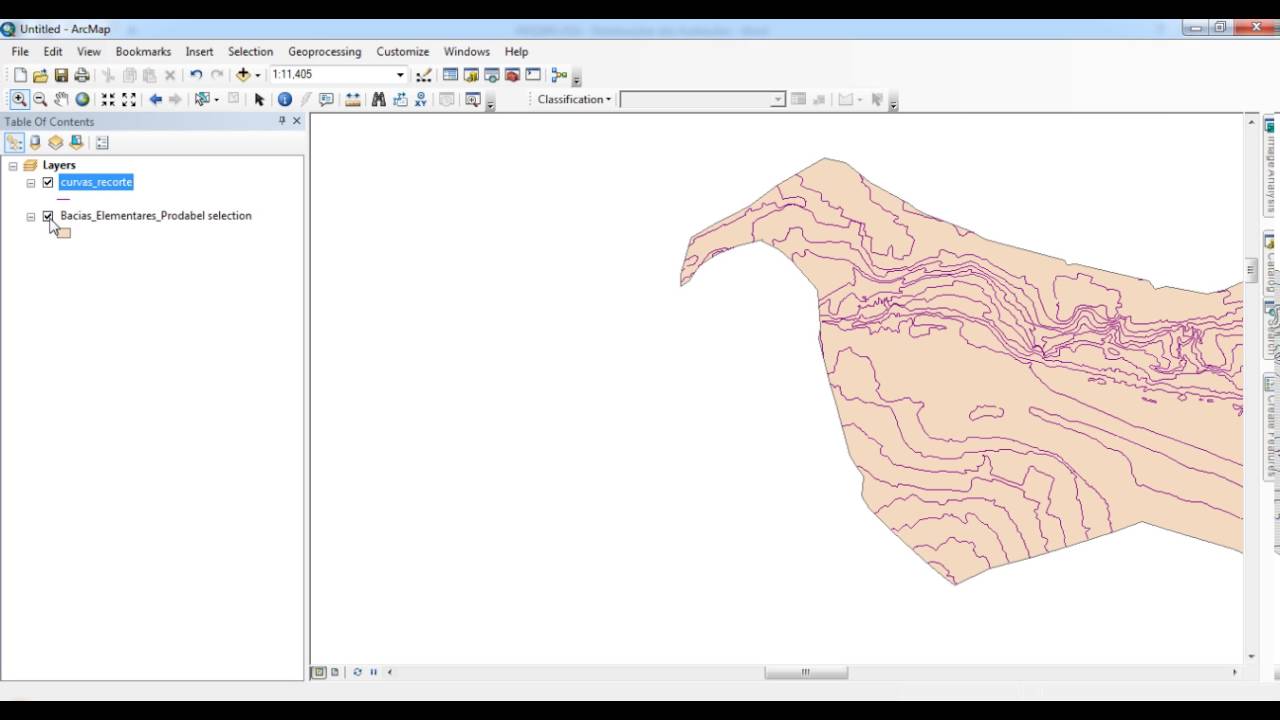The width and height of the screenshot is (1280, 720).
Task: Switch to List By Drawing Order
Action: [x=15, y=143]
